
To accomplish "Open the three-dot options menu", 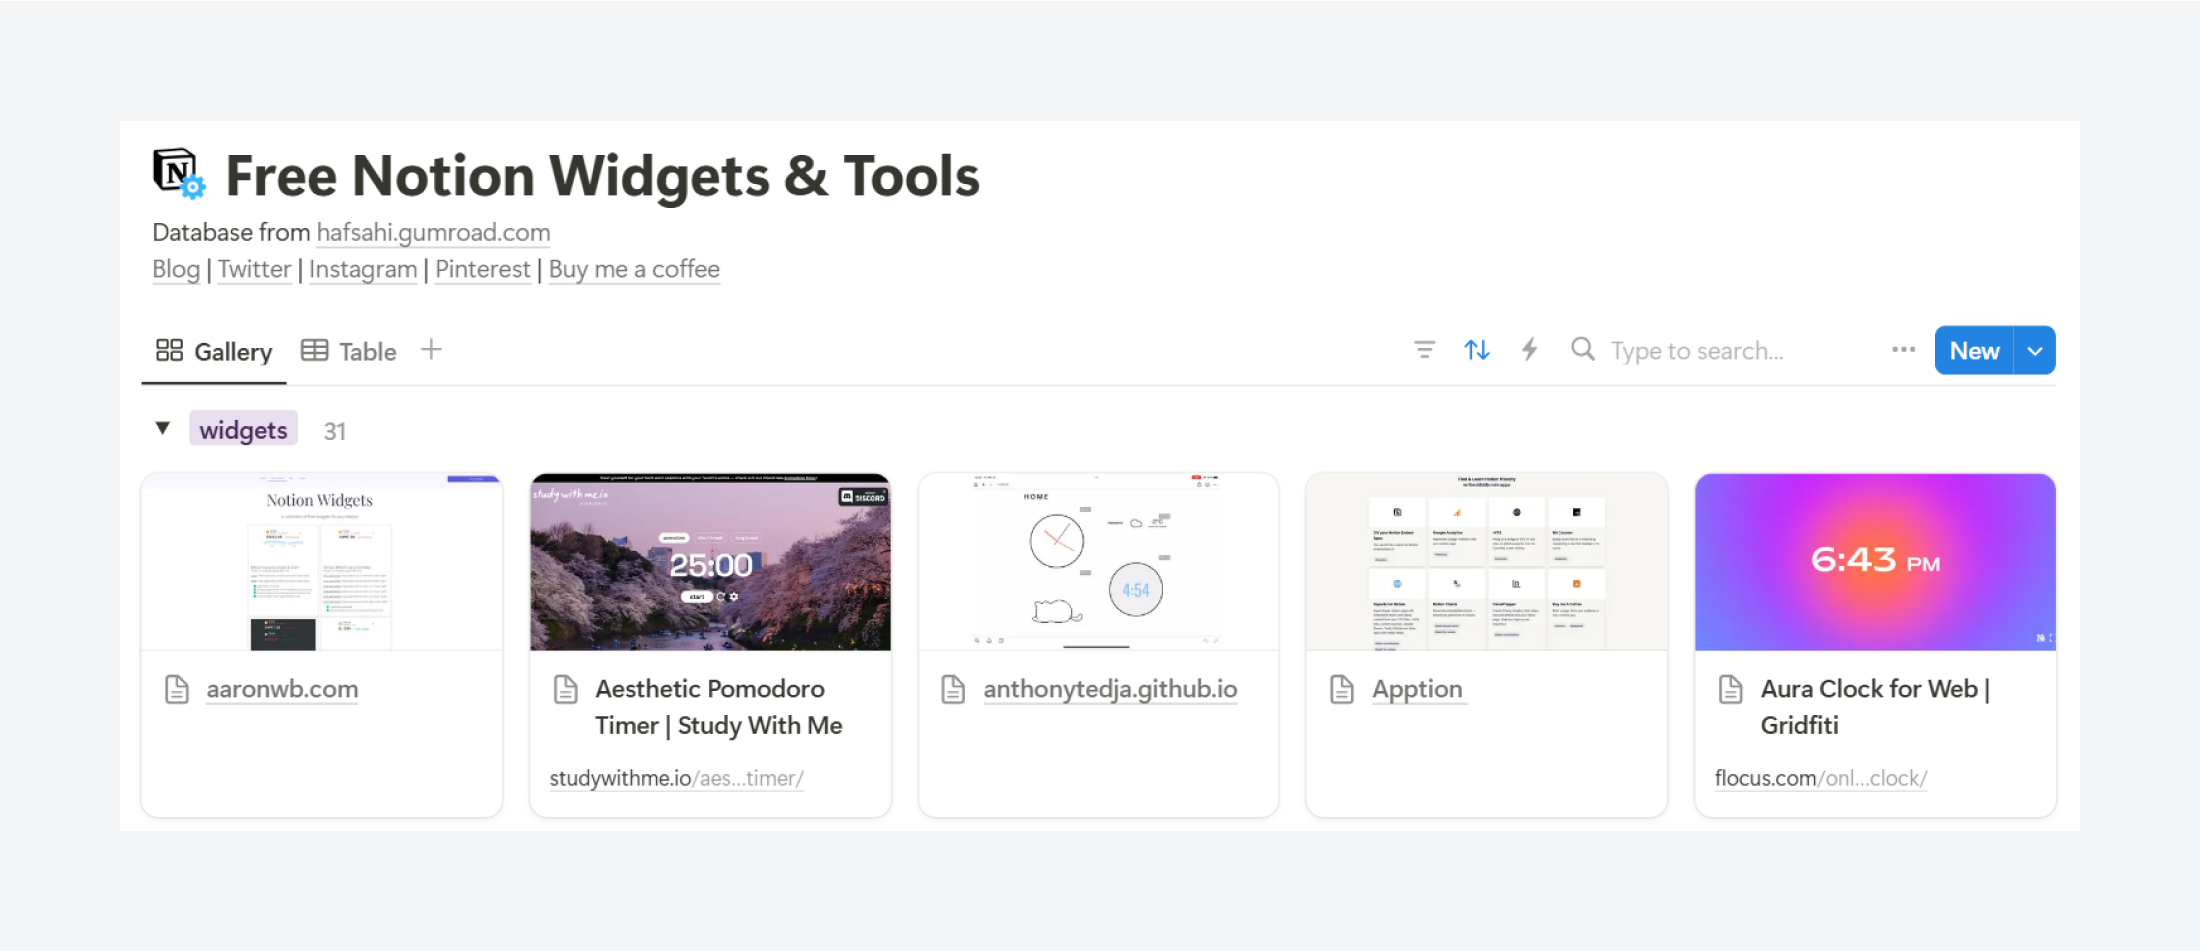I will click(1903, 350).
